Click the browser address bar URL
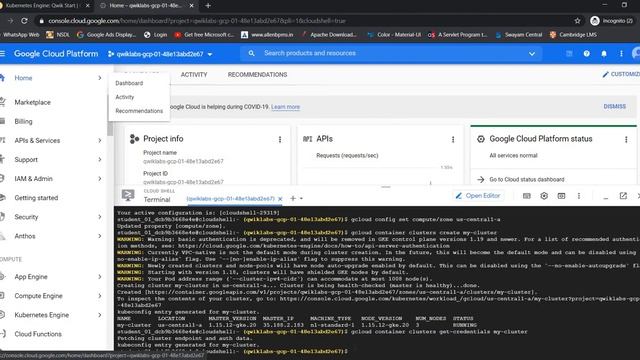Screen dimensions: 640x360 (196, 21)
